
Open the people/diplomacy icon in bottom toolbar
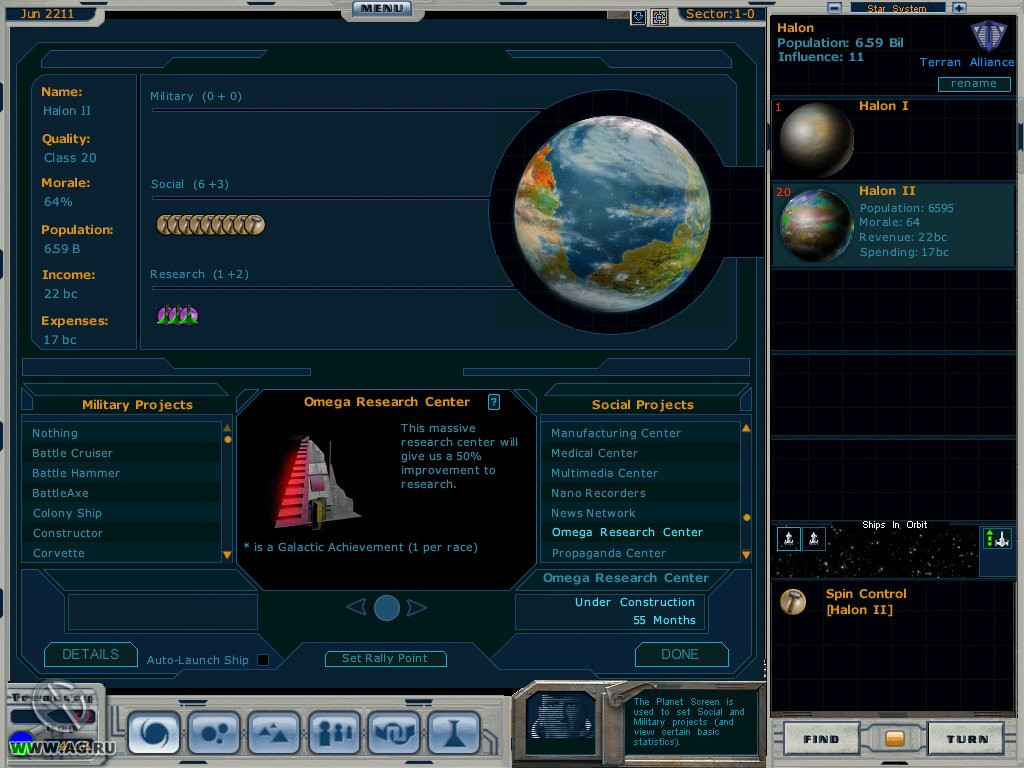pyautogui.click(x=334, y=732)
